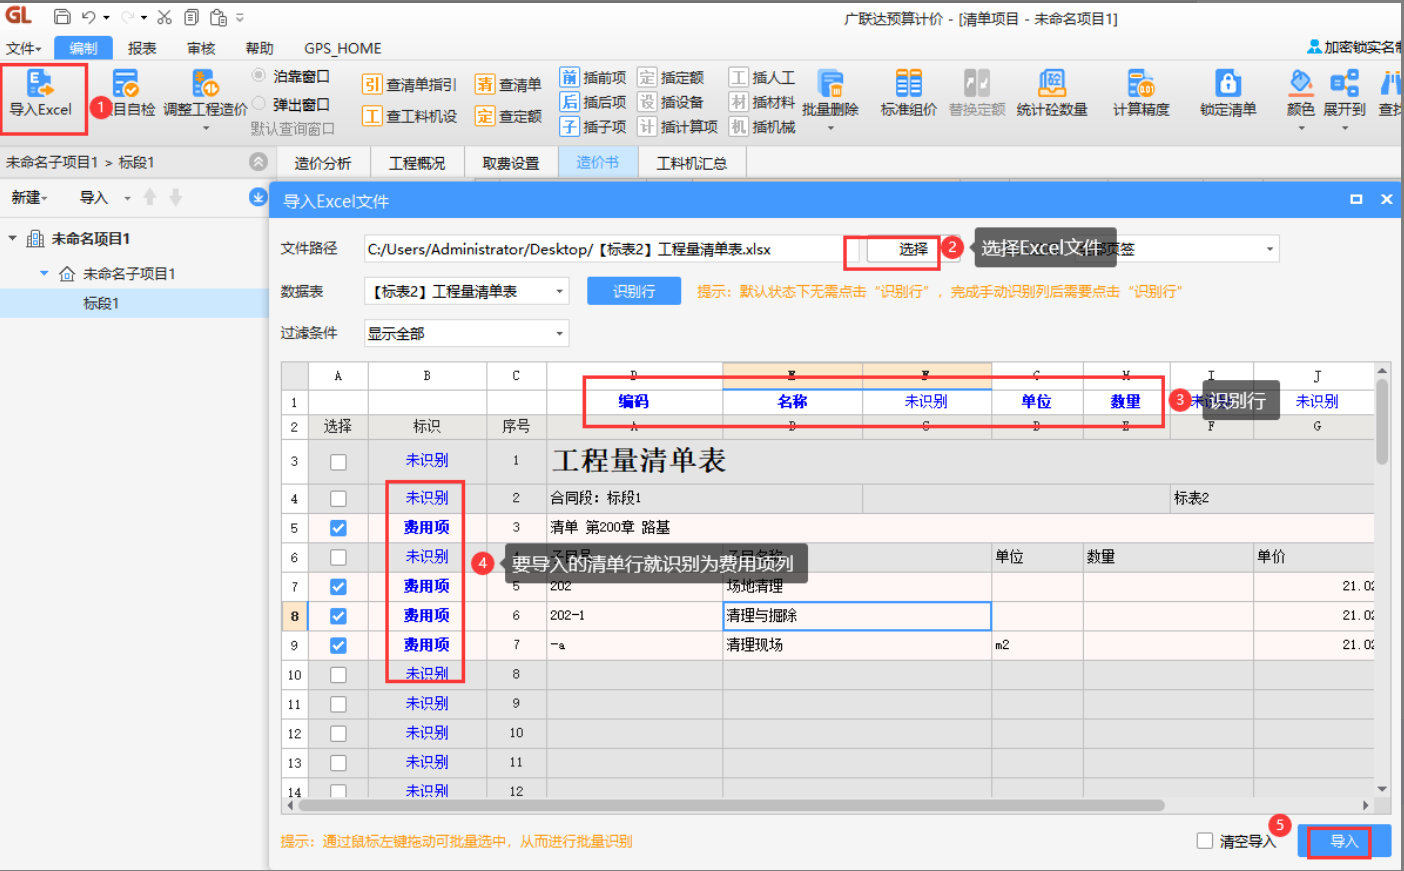
Task: Switch to the 取费设置 tab
Action: [510, 163]
